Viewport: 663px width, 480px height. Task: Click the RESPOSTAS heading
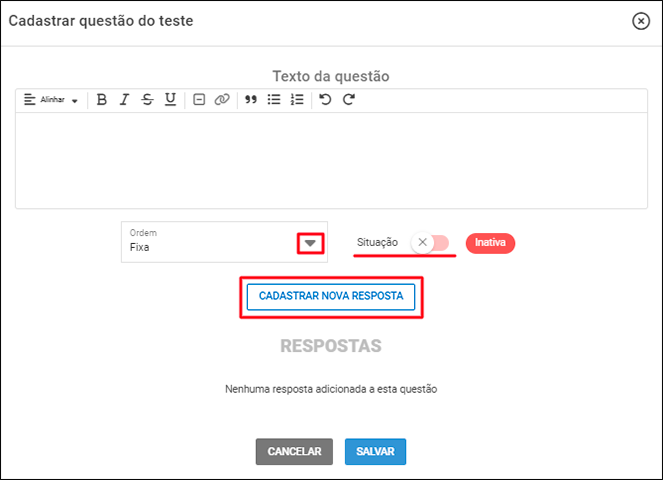tap(331, 346)
